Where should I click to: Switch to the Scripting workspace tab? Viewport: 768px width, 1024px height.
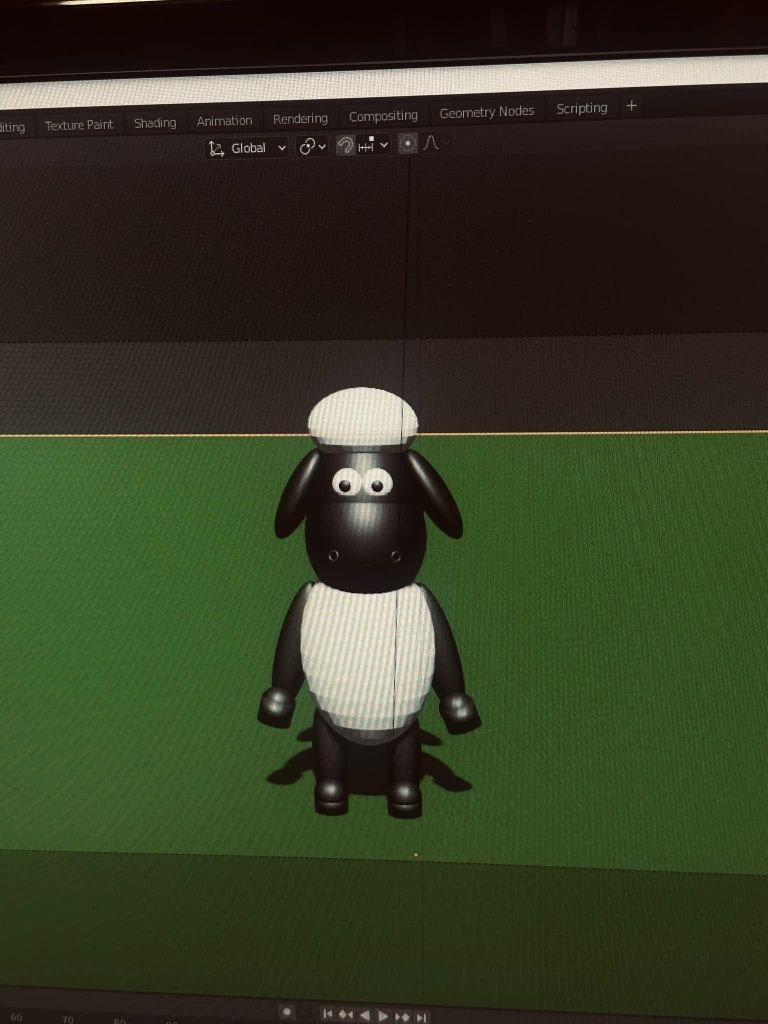click(x=581, y=108)
